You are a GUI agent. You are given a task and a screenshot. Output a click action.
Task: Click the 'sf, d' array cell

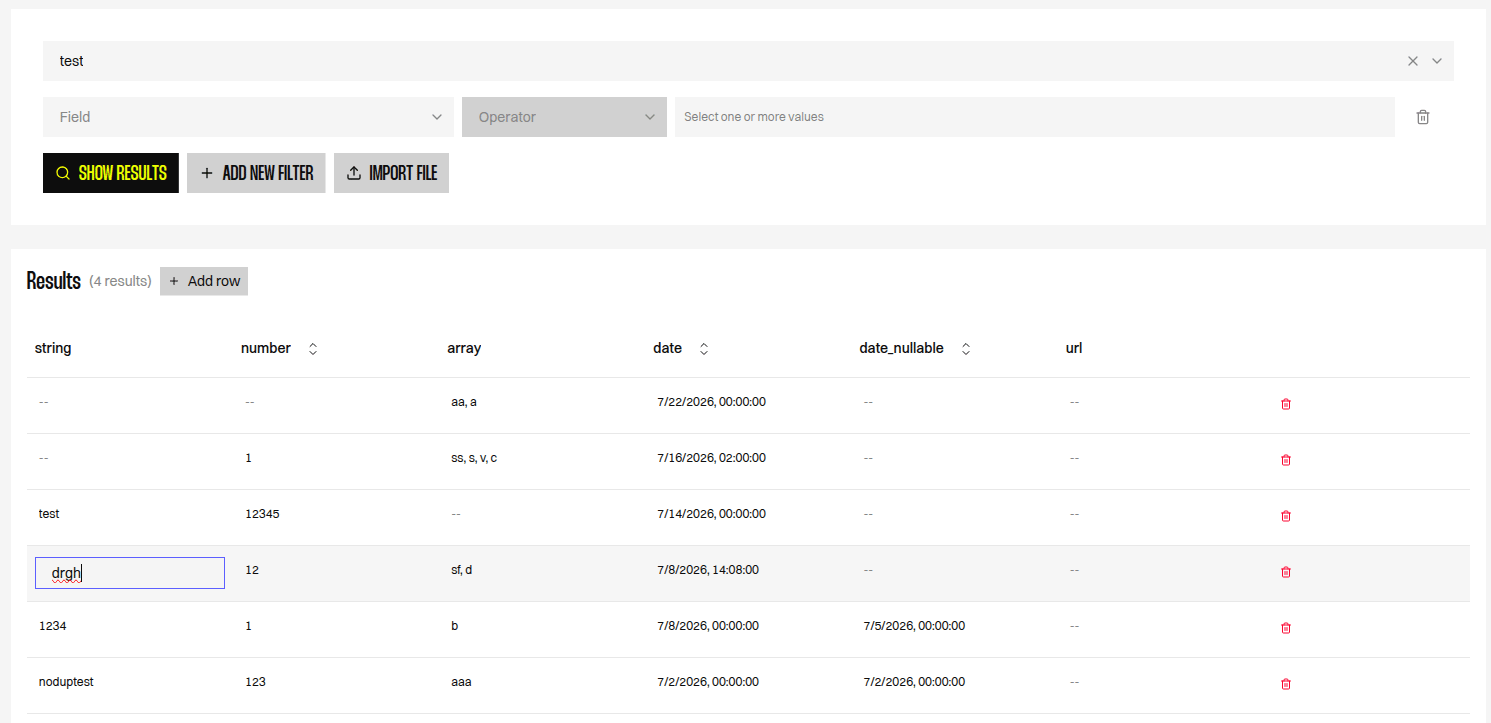(462, 570)
